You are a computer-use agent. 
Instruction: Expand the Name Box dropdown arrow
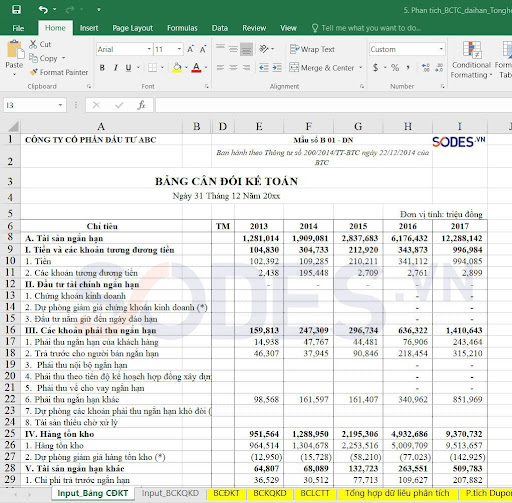pyautogui.click(x=60, y=105)
